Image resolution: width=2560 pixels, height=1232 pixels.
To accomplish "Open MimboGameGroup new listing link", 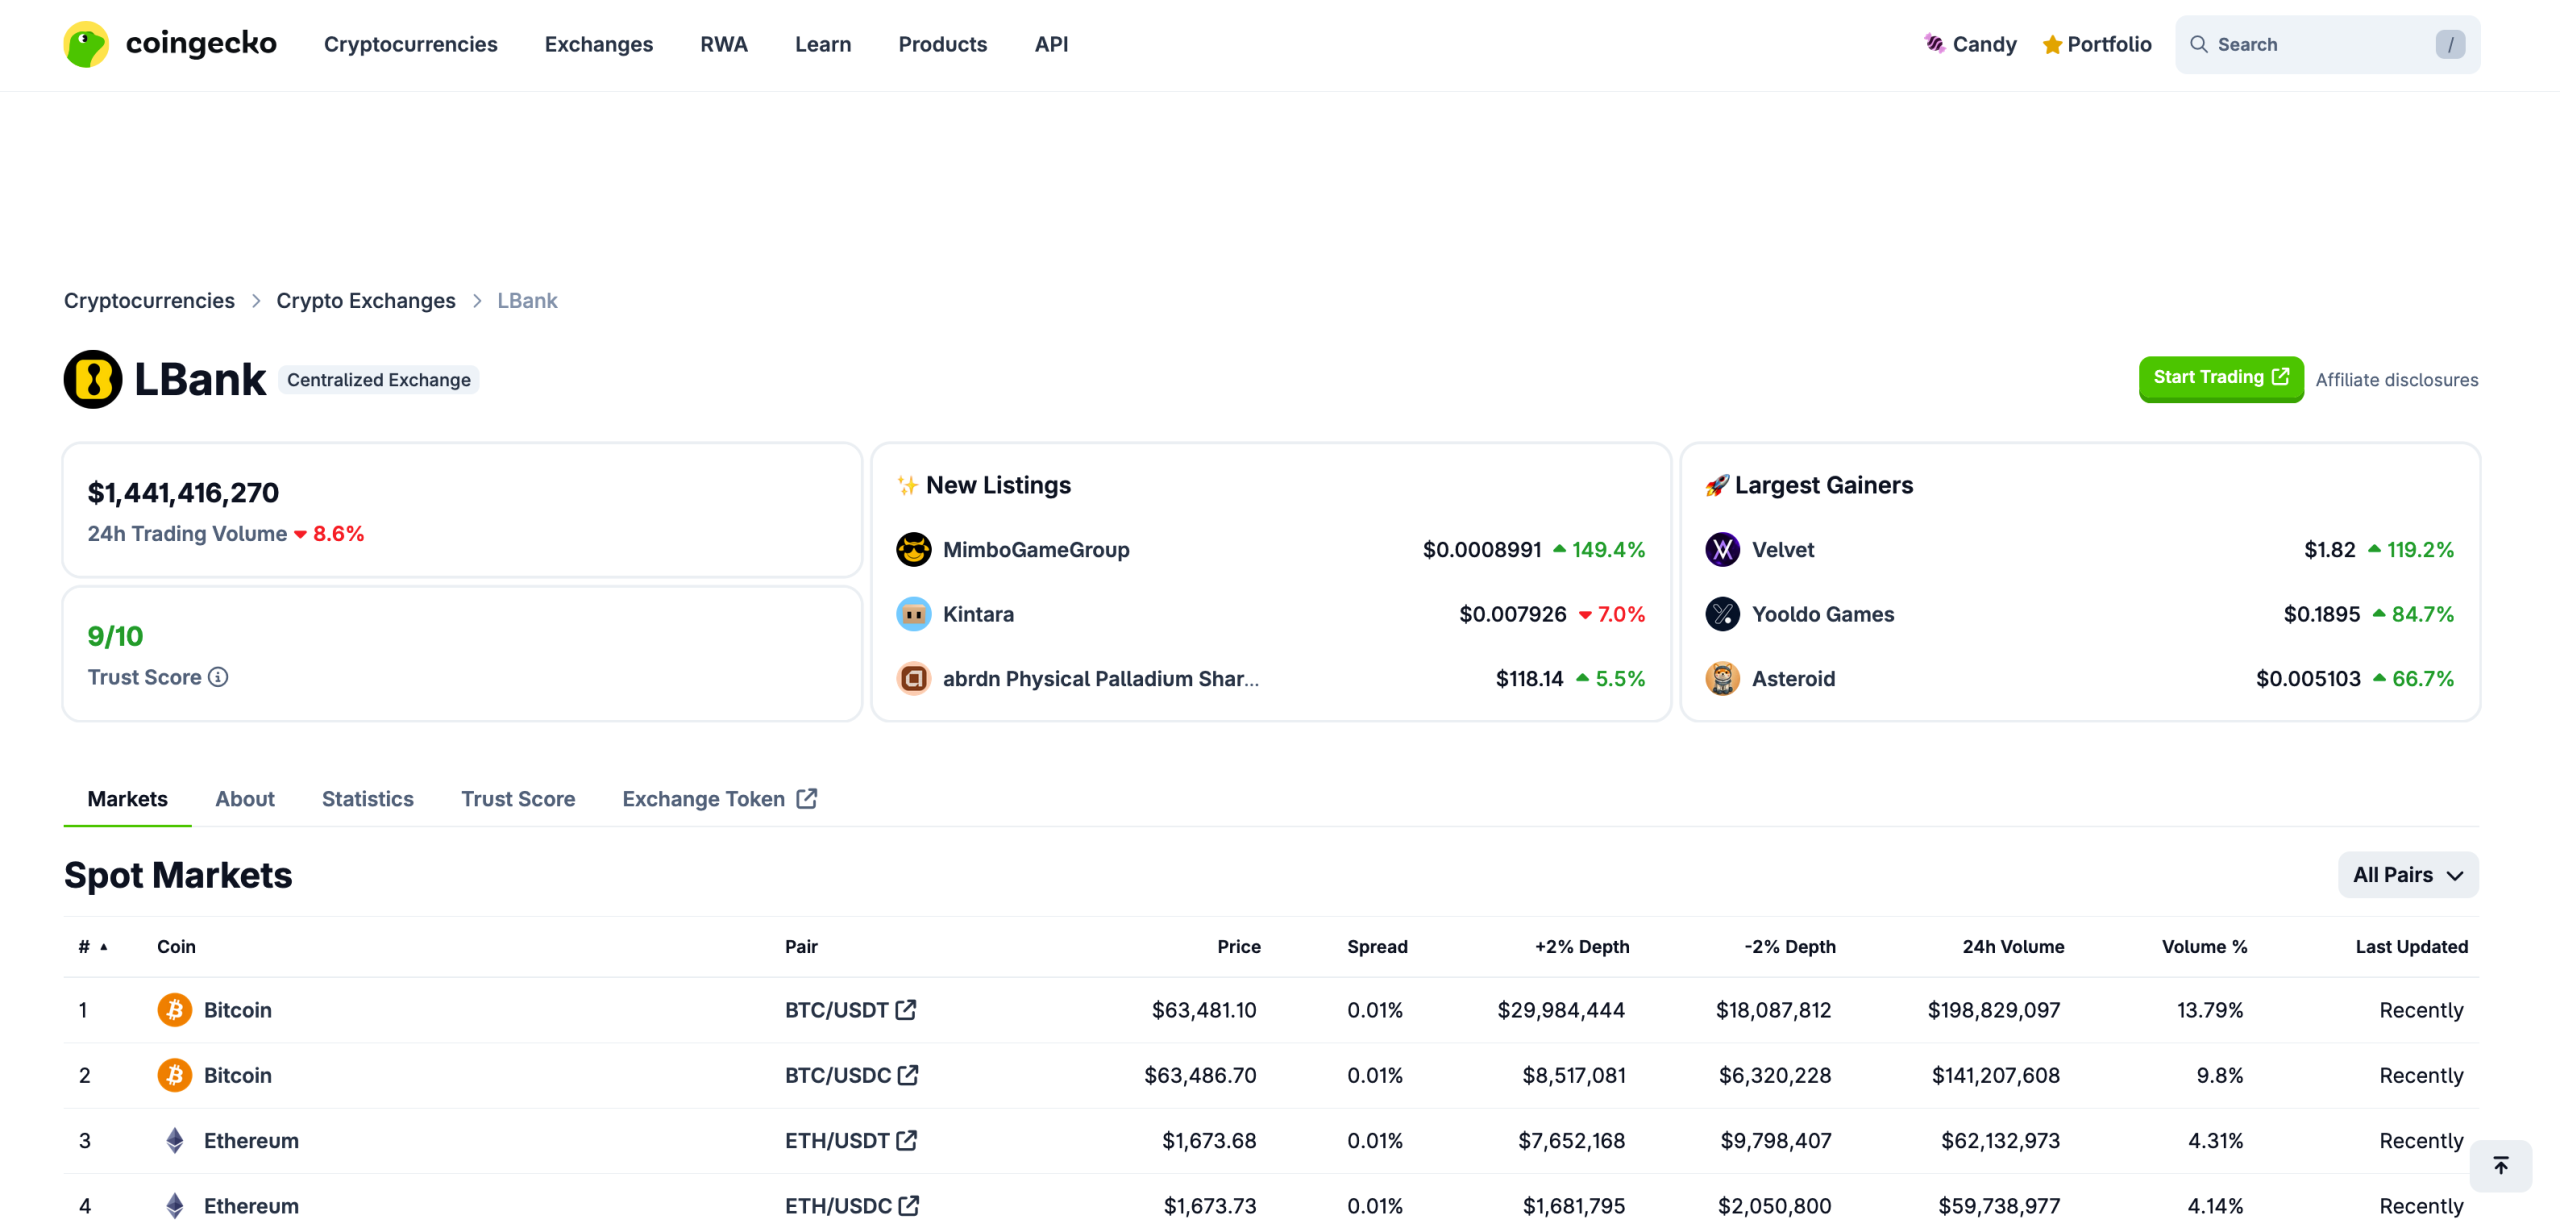I will (x=1036, y=550).
